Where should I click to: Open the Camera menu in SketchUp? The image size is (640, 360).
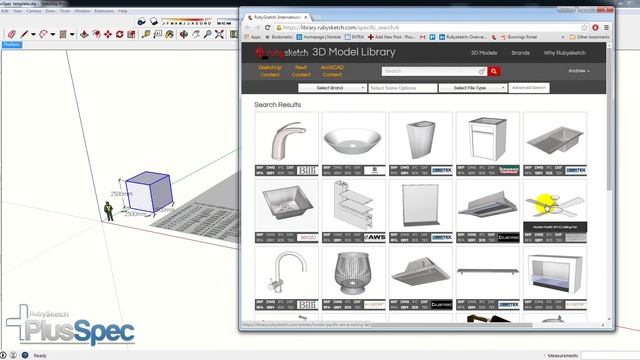(x=34, y=11)
